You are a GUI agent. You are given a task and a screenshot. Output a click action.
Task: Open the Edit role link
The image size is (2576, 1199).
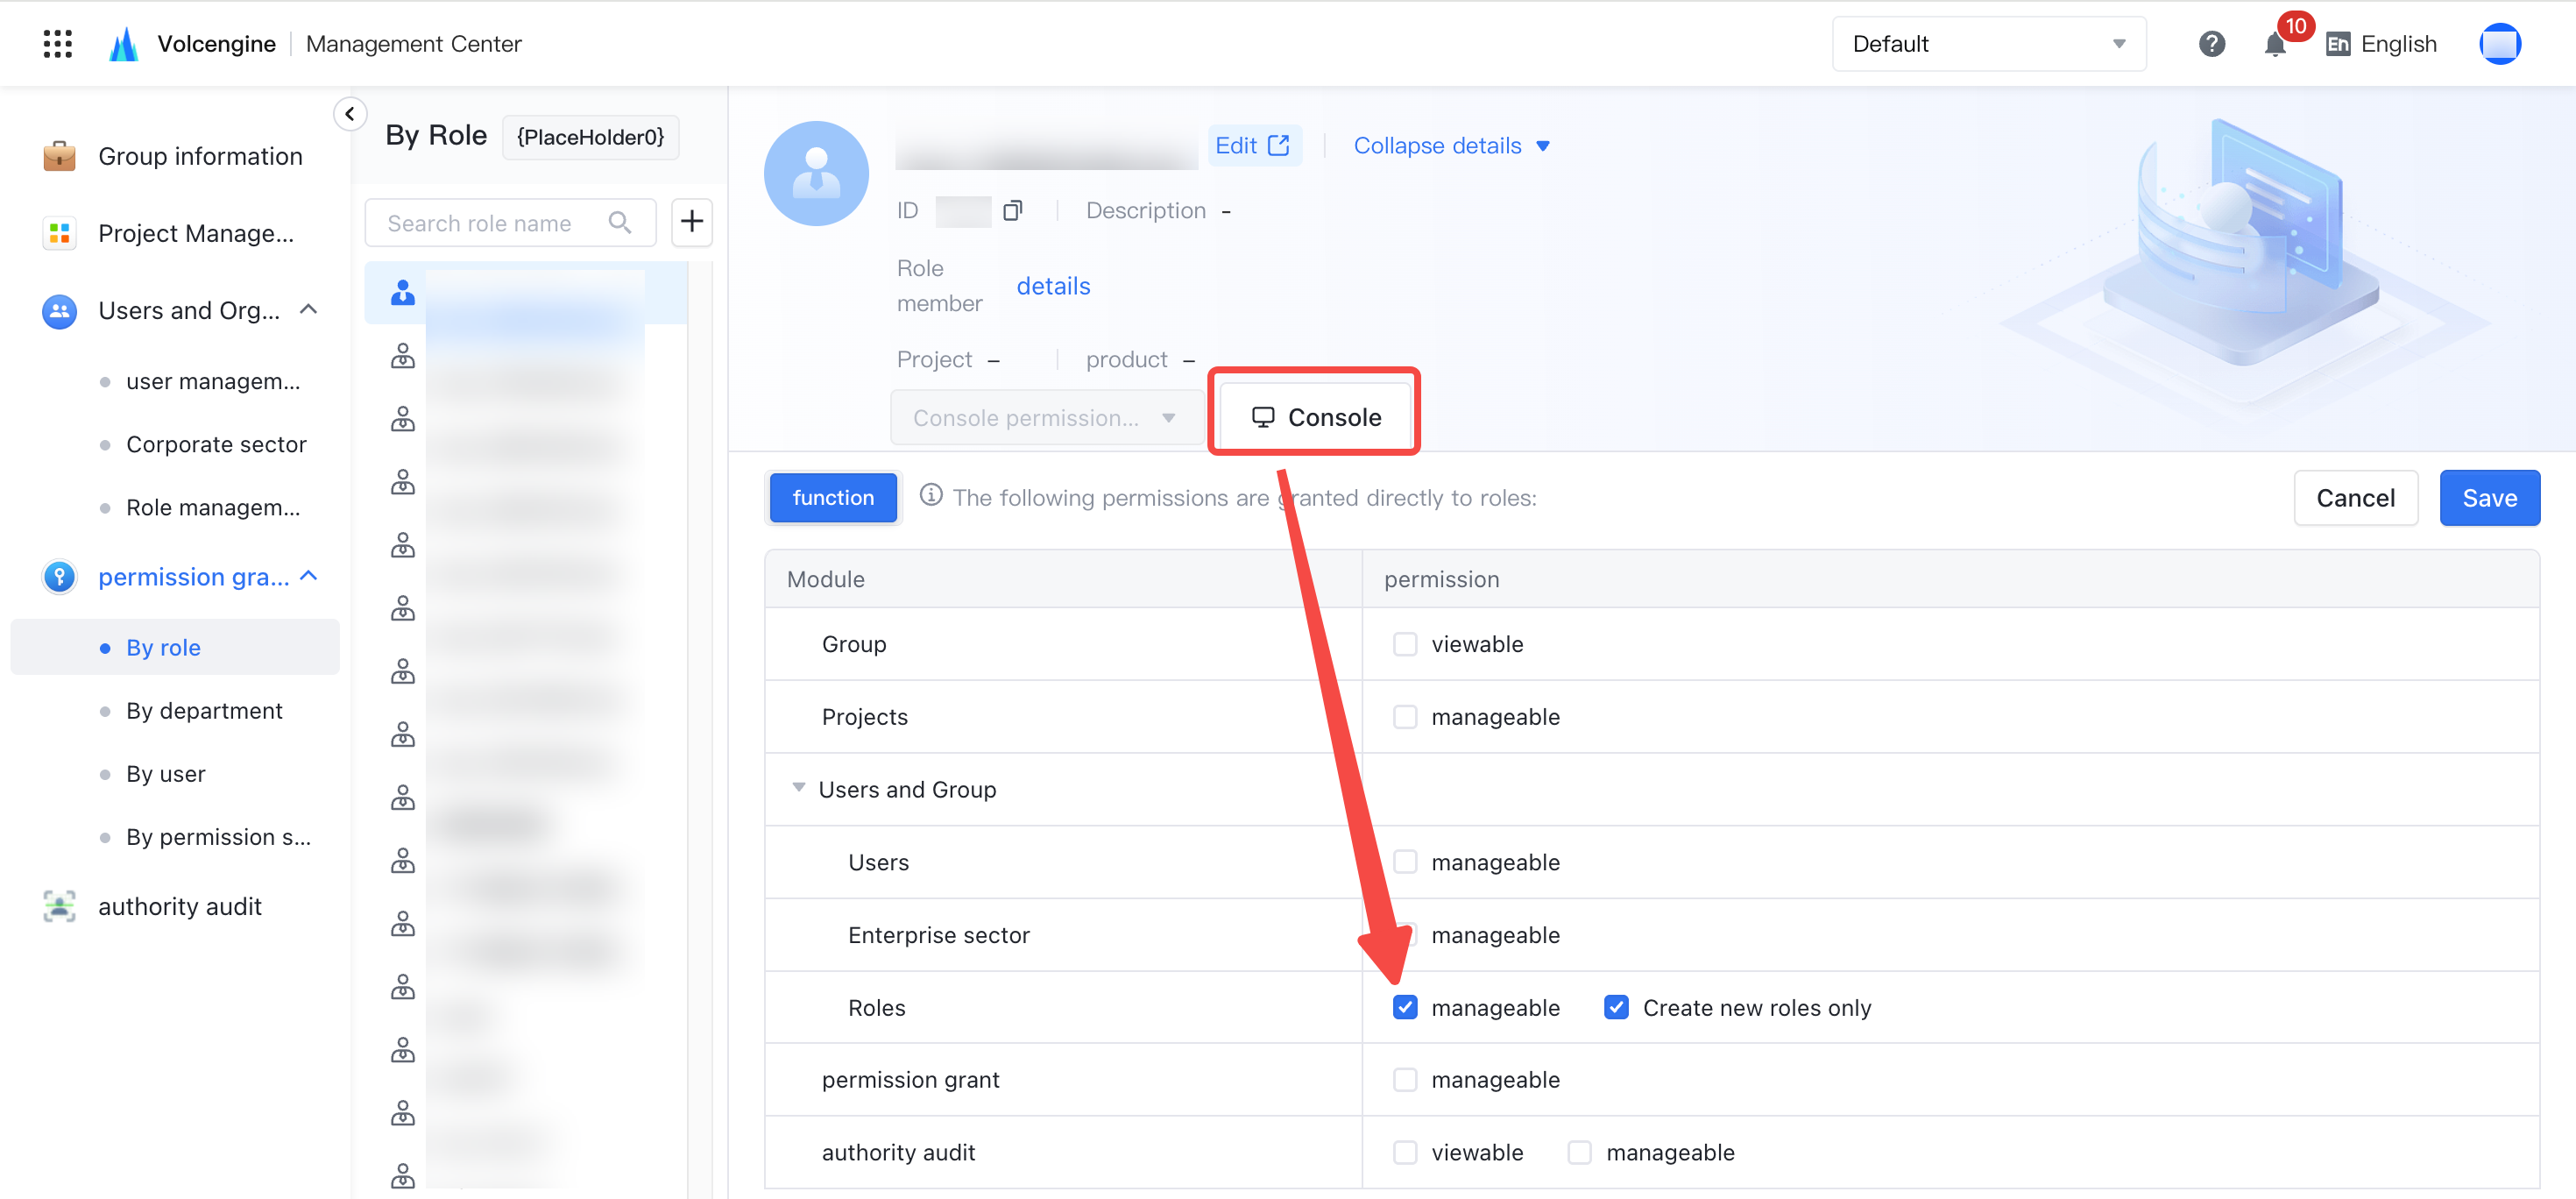pyautogui.click(x=1253, y=146)
